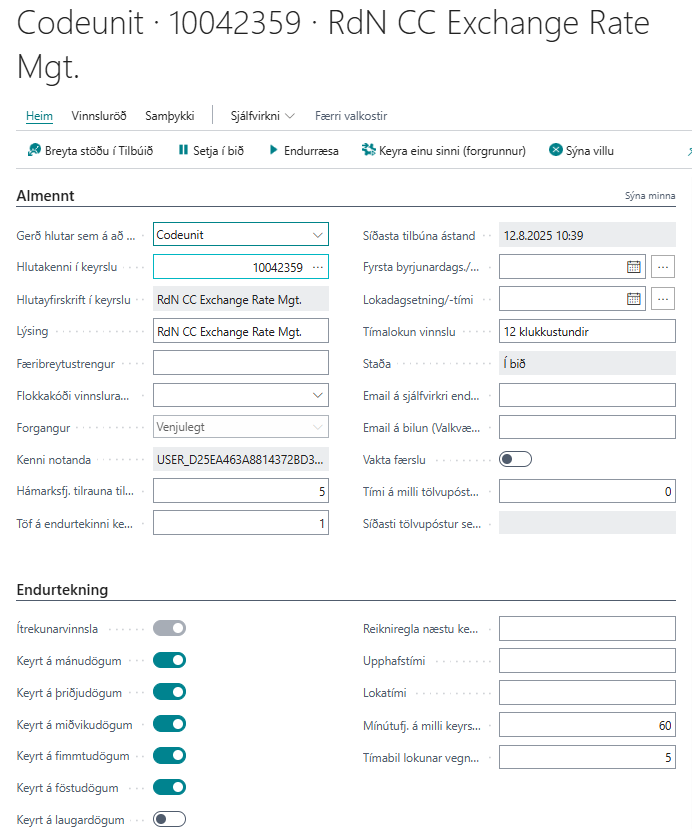Click the Tímalokun vinnslu input field
The width and height of the screenshot is (692, 829).
pos(587,331)
